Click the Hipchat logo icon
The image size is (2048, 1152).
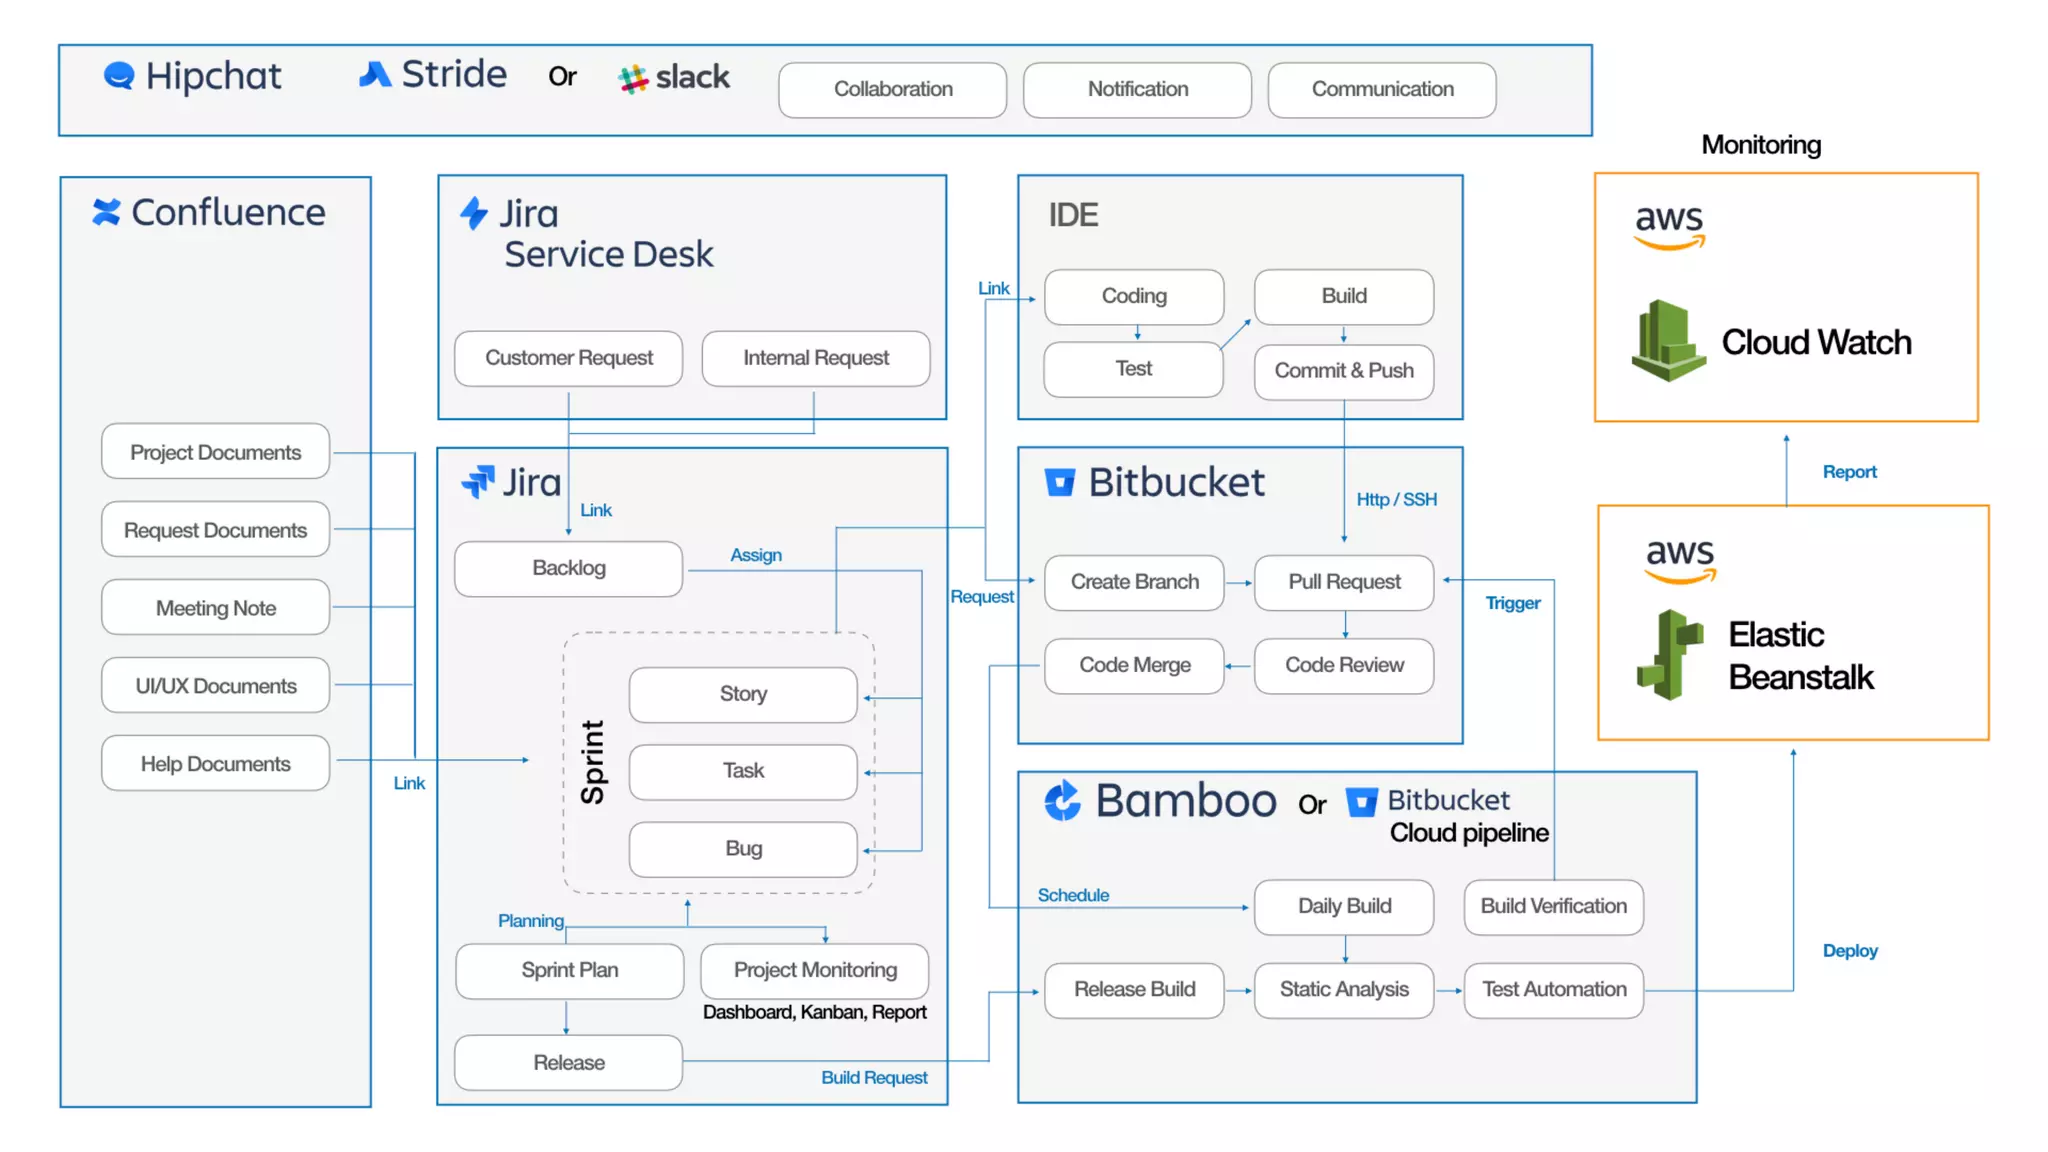click(119, 76)
